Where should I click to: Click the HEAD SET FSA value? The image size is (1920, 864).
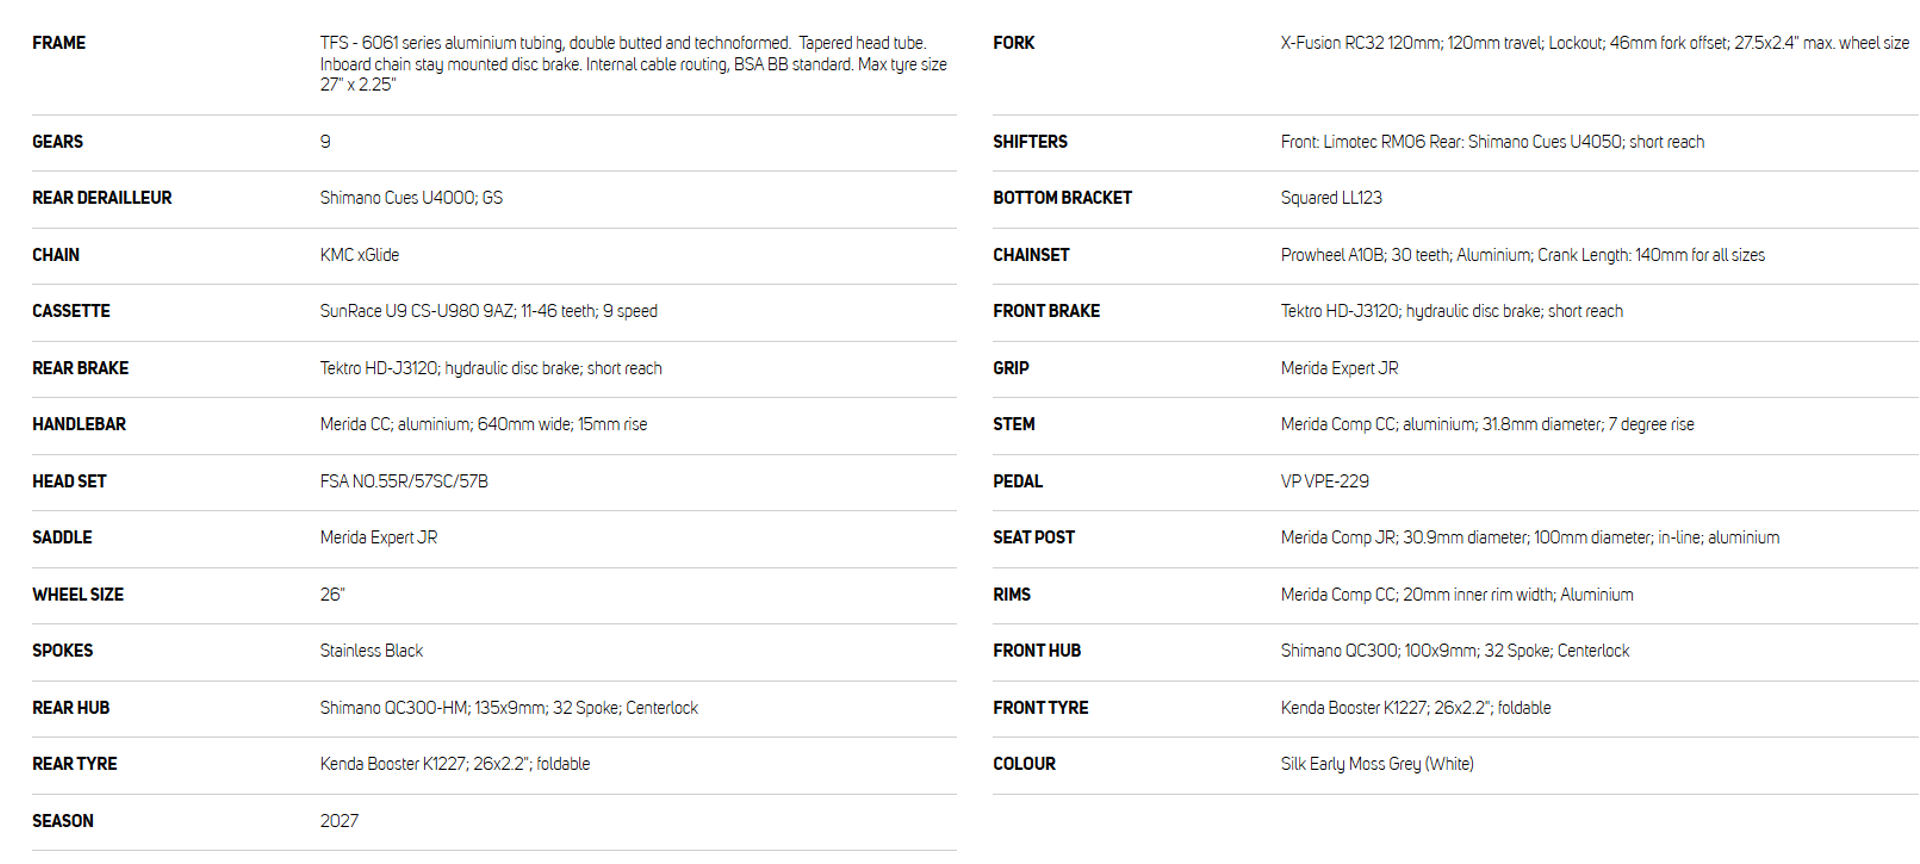404,481
